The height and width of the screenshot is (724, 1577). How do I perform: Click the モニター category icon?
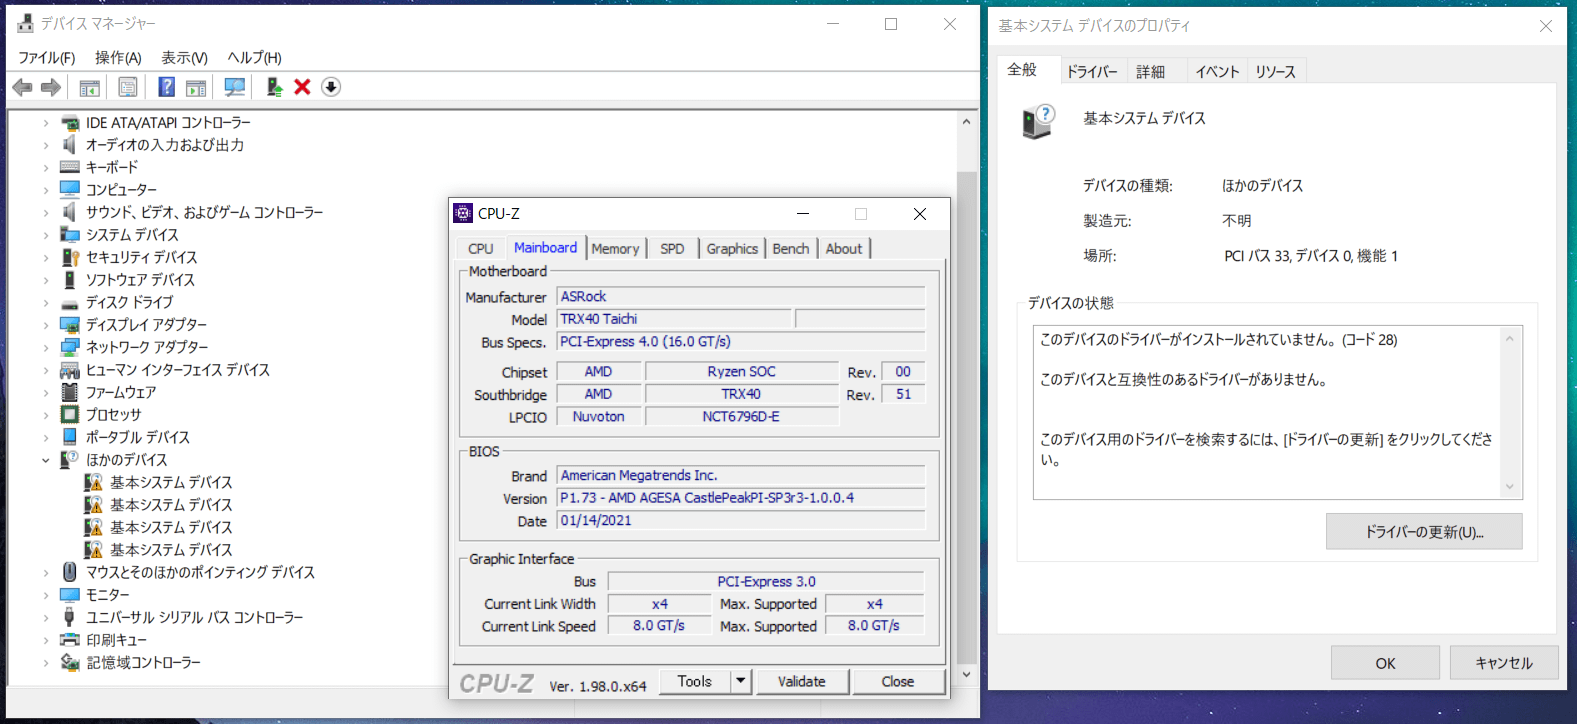(70, 595)
